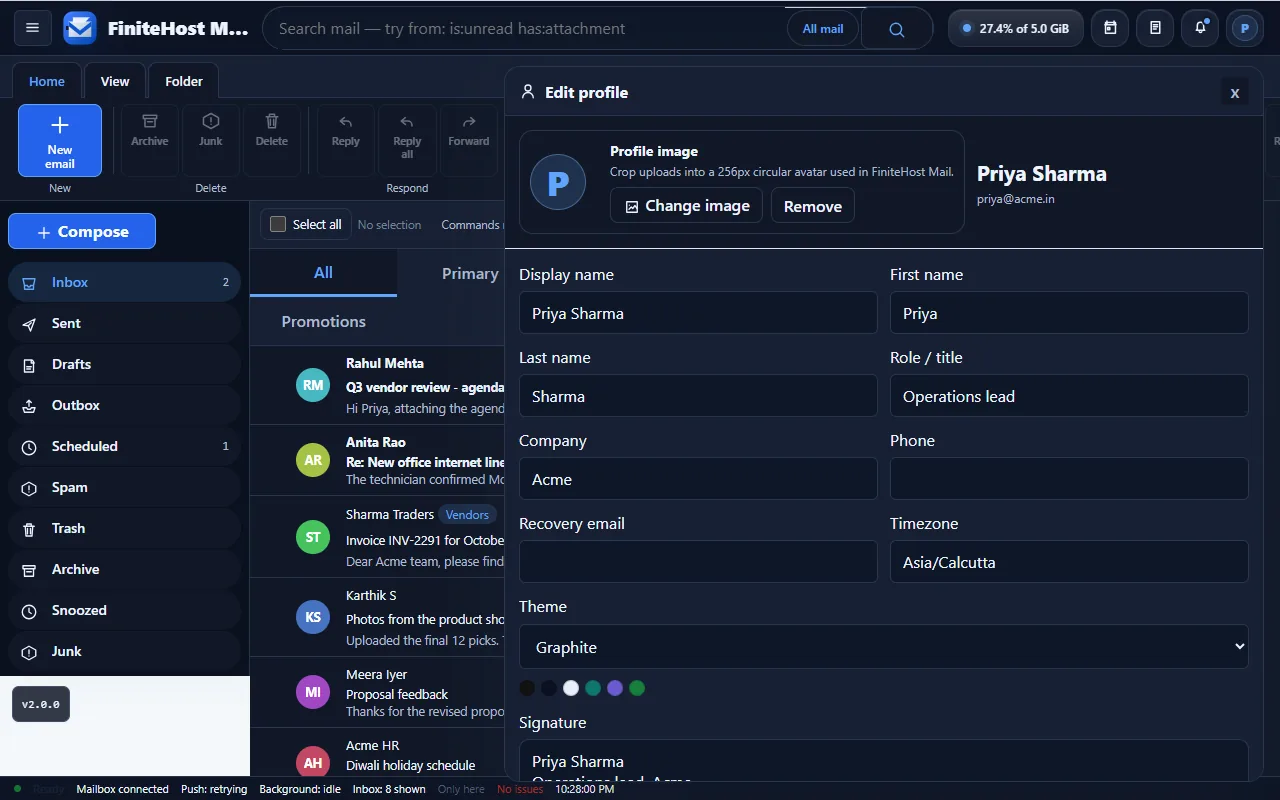Open the account avatar P in header

pyautogui.click(x=1245, y=28)
